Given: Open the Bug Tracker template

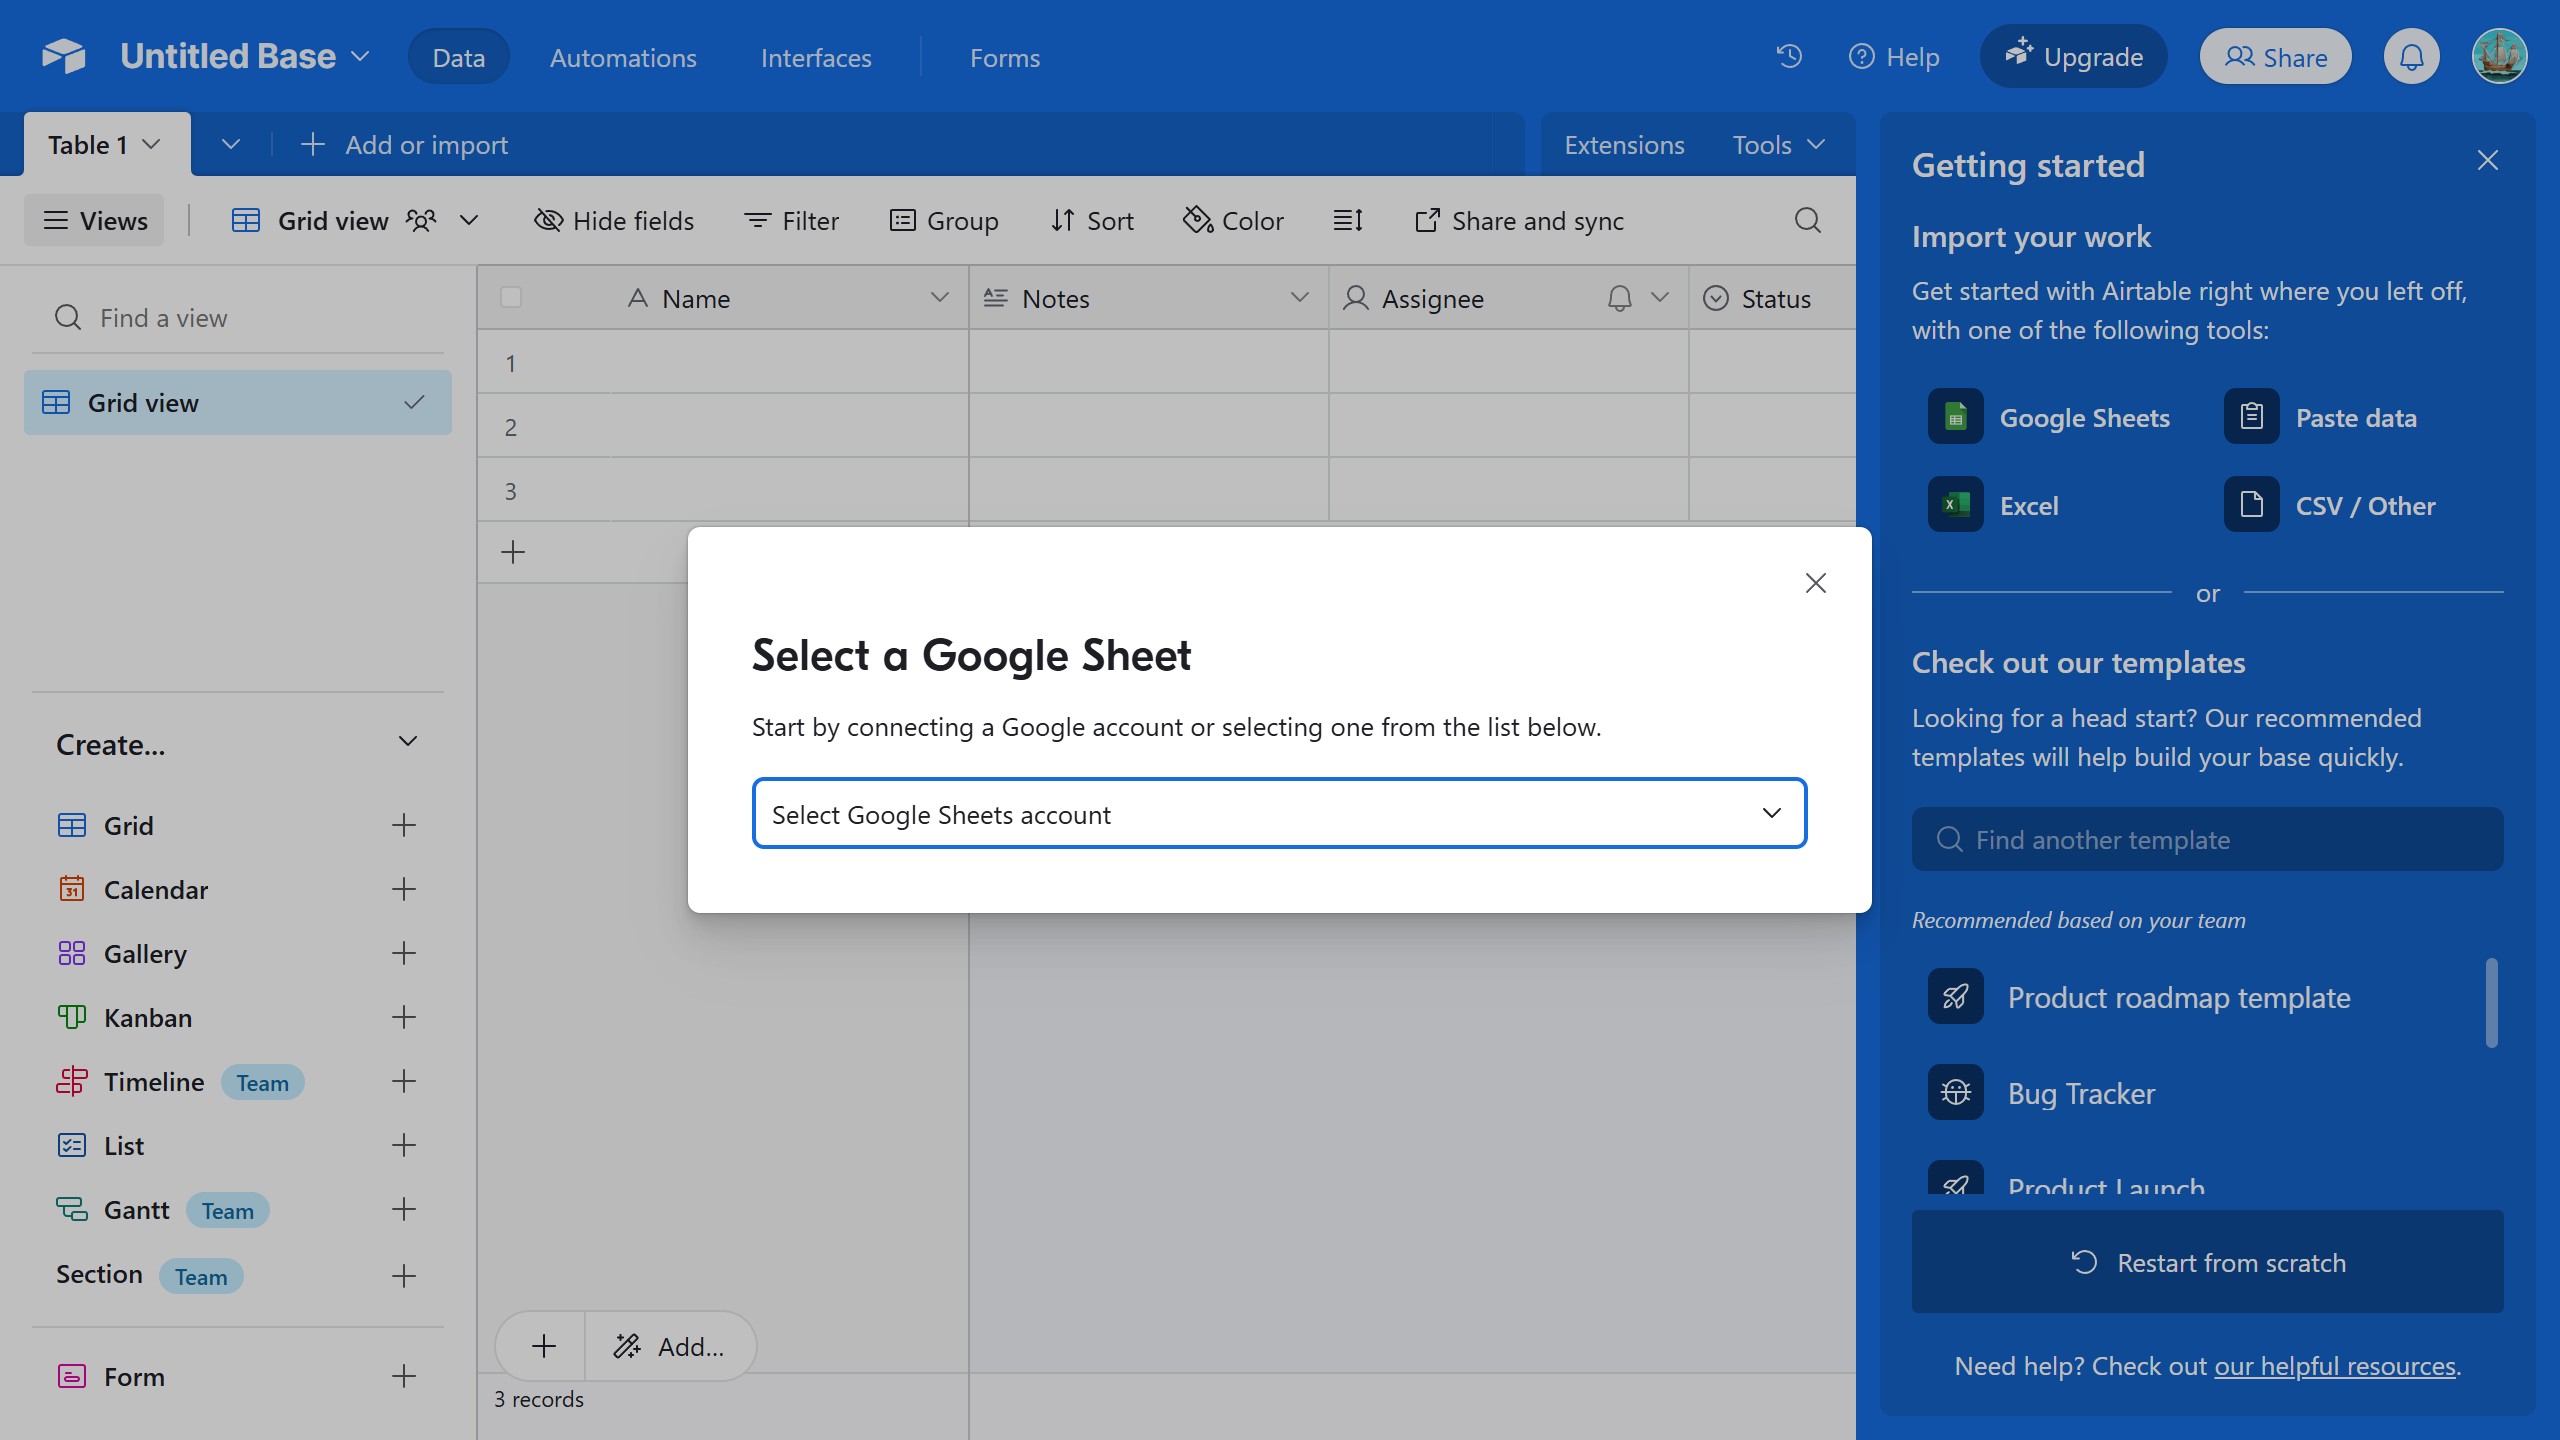Looking at the screenshot, I should pos(2042,1093).
